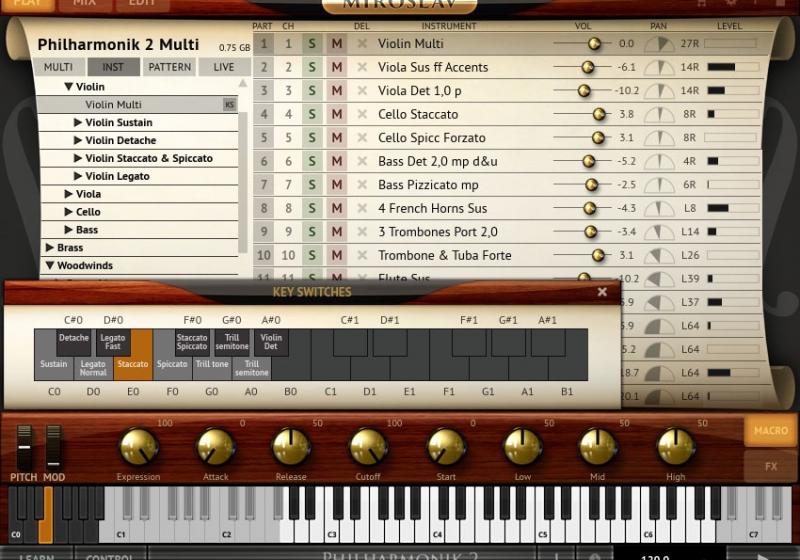Expand the Violin Sustain folder
This screenshot has height=560, width=800.
tap(78, 123)
